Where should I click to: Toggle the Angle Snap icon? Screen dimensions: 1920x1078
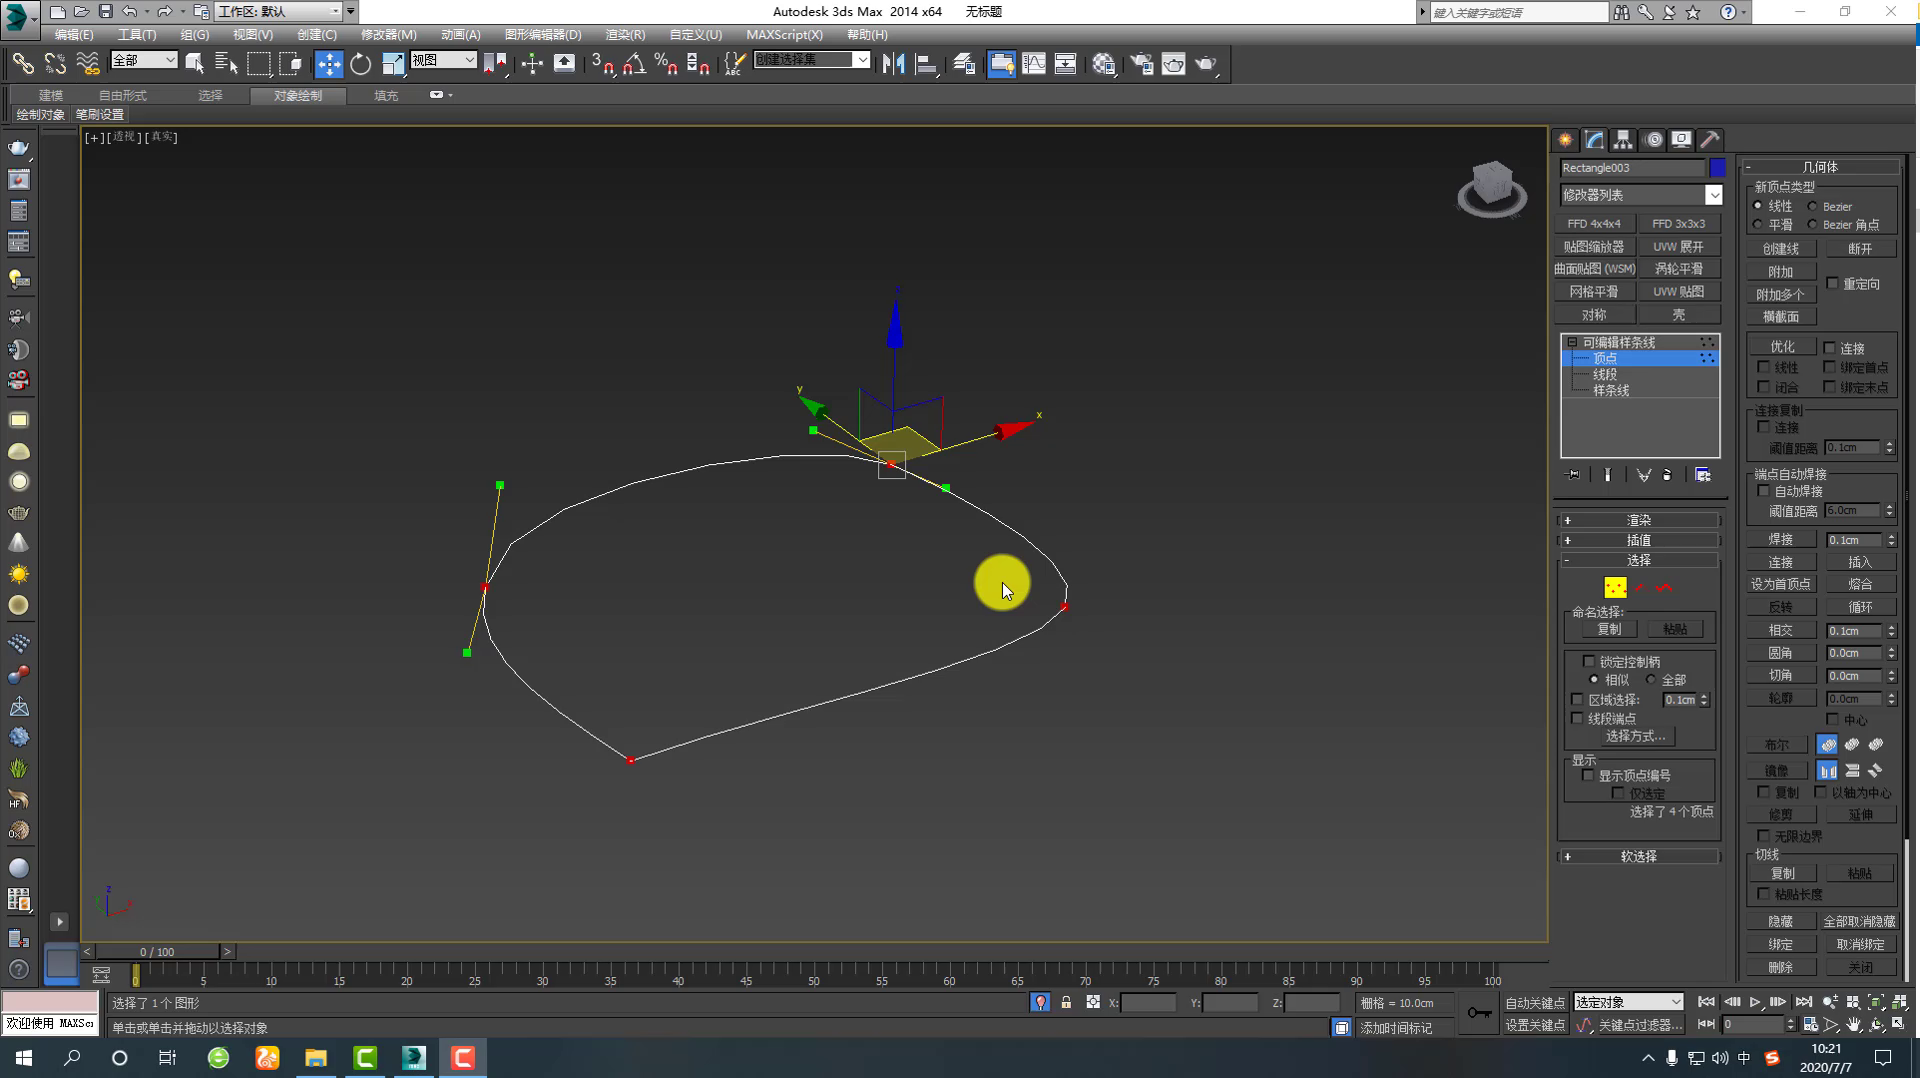(634, 64)
